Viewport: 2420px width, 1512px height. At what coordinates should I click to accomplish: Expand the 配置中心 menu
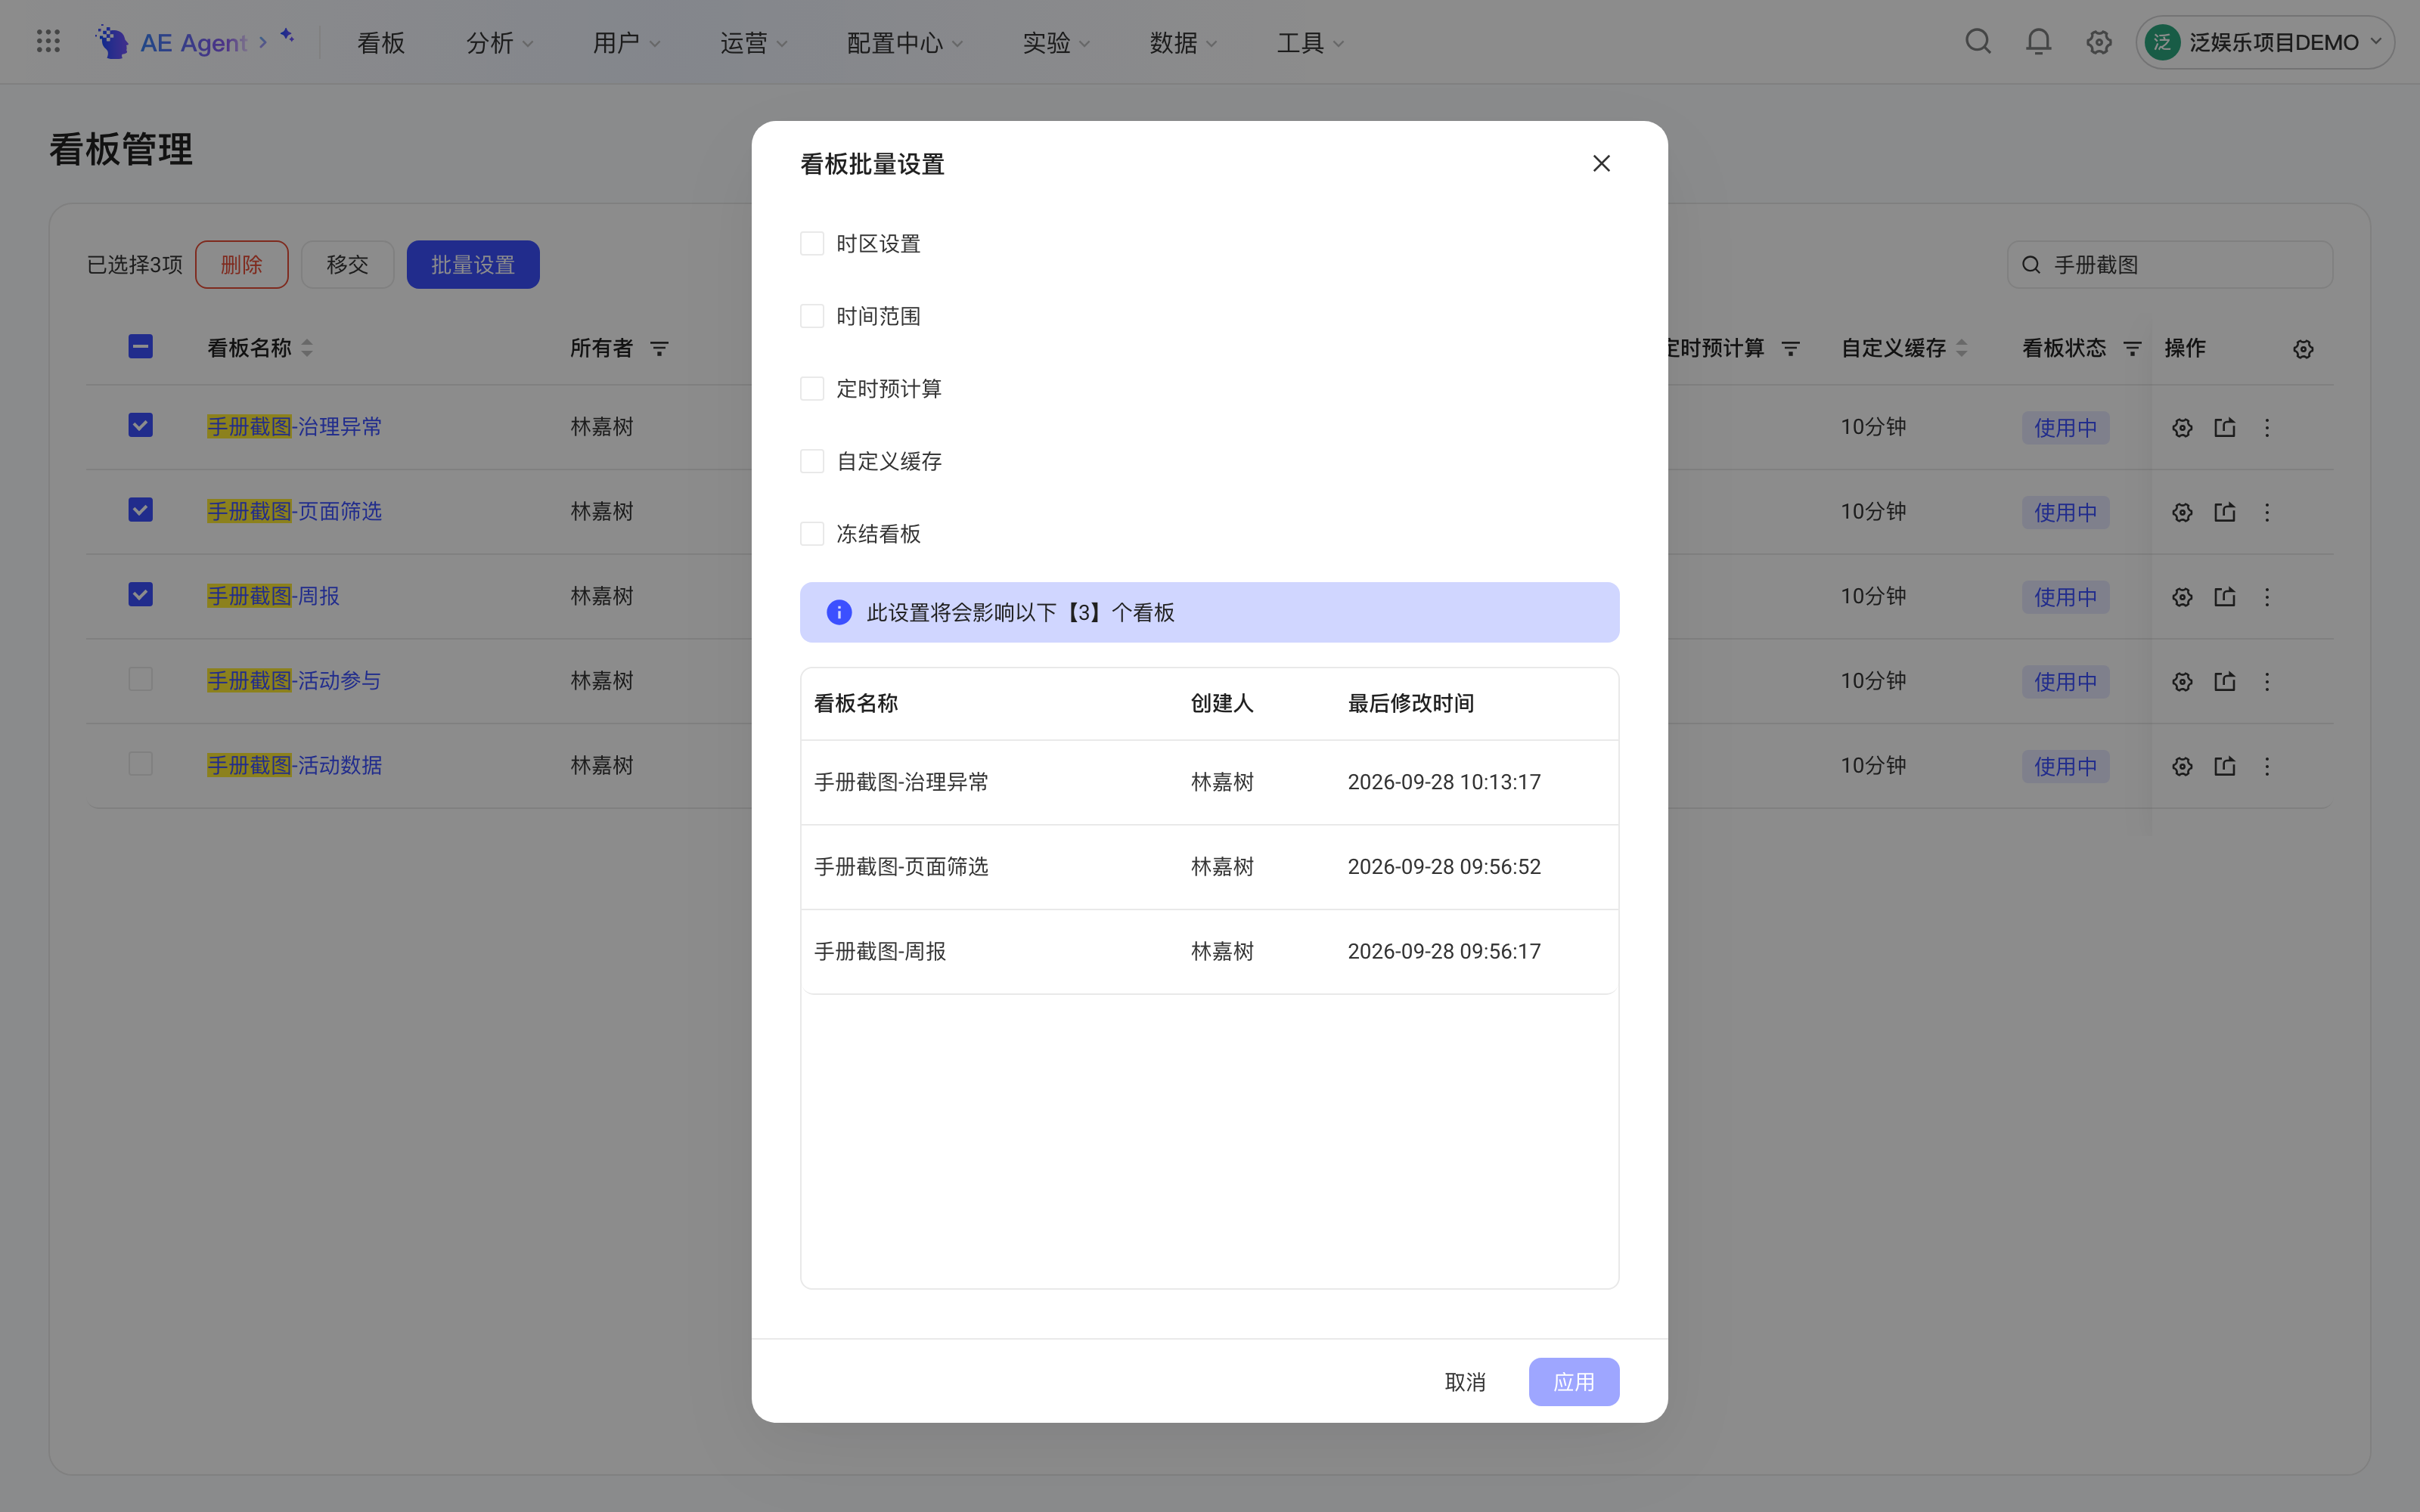point(904,42)
